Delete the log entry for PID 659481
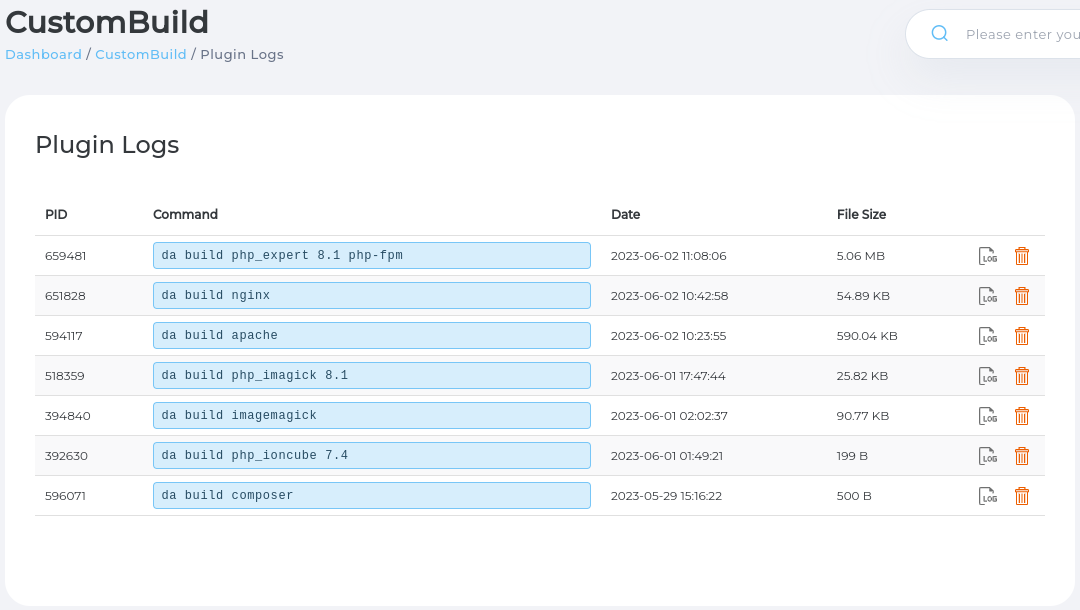This screenshot has height=610, width=1080. click(1021, 255)
